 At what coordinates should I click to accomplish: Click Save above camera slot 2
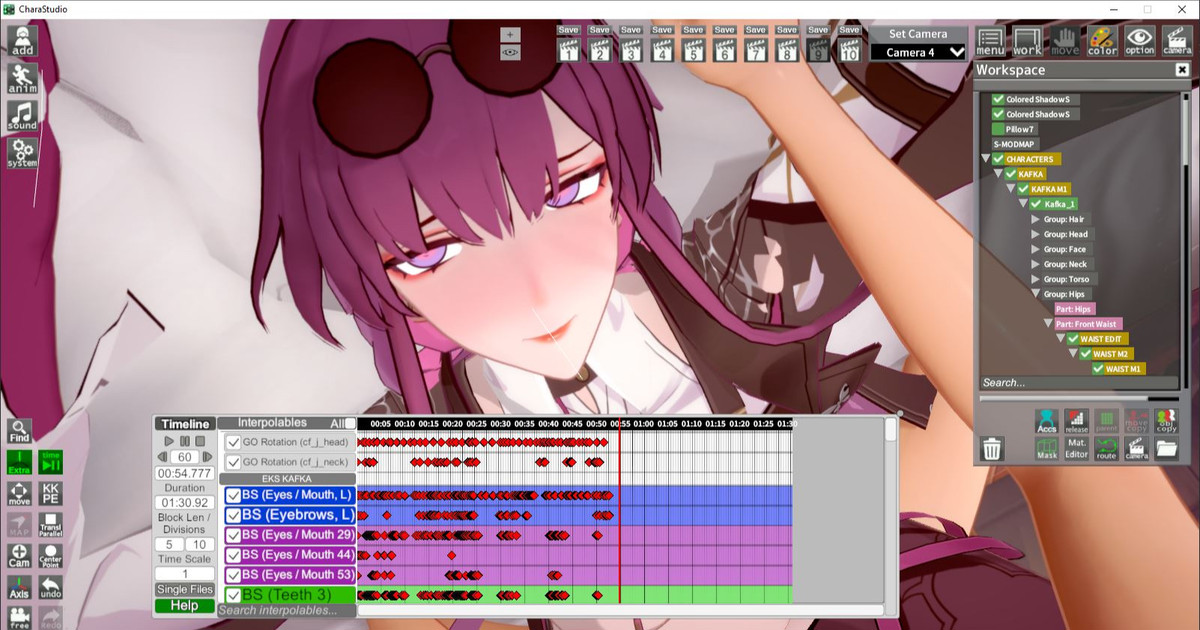coord(599,30)
